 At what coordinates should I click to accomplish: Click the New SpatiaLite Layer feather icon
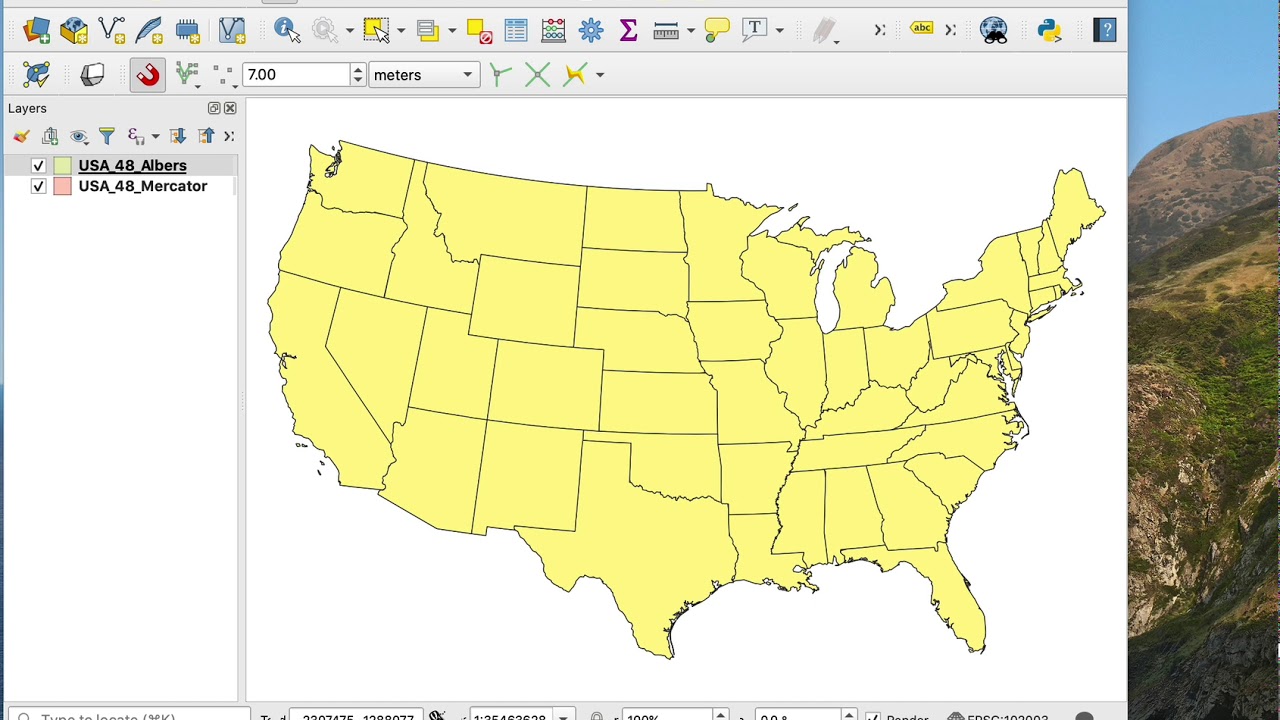150,30
